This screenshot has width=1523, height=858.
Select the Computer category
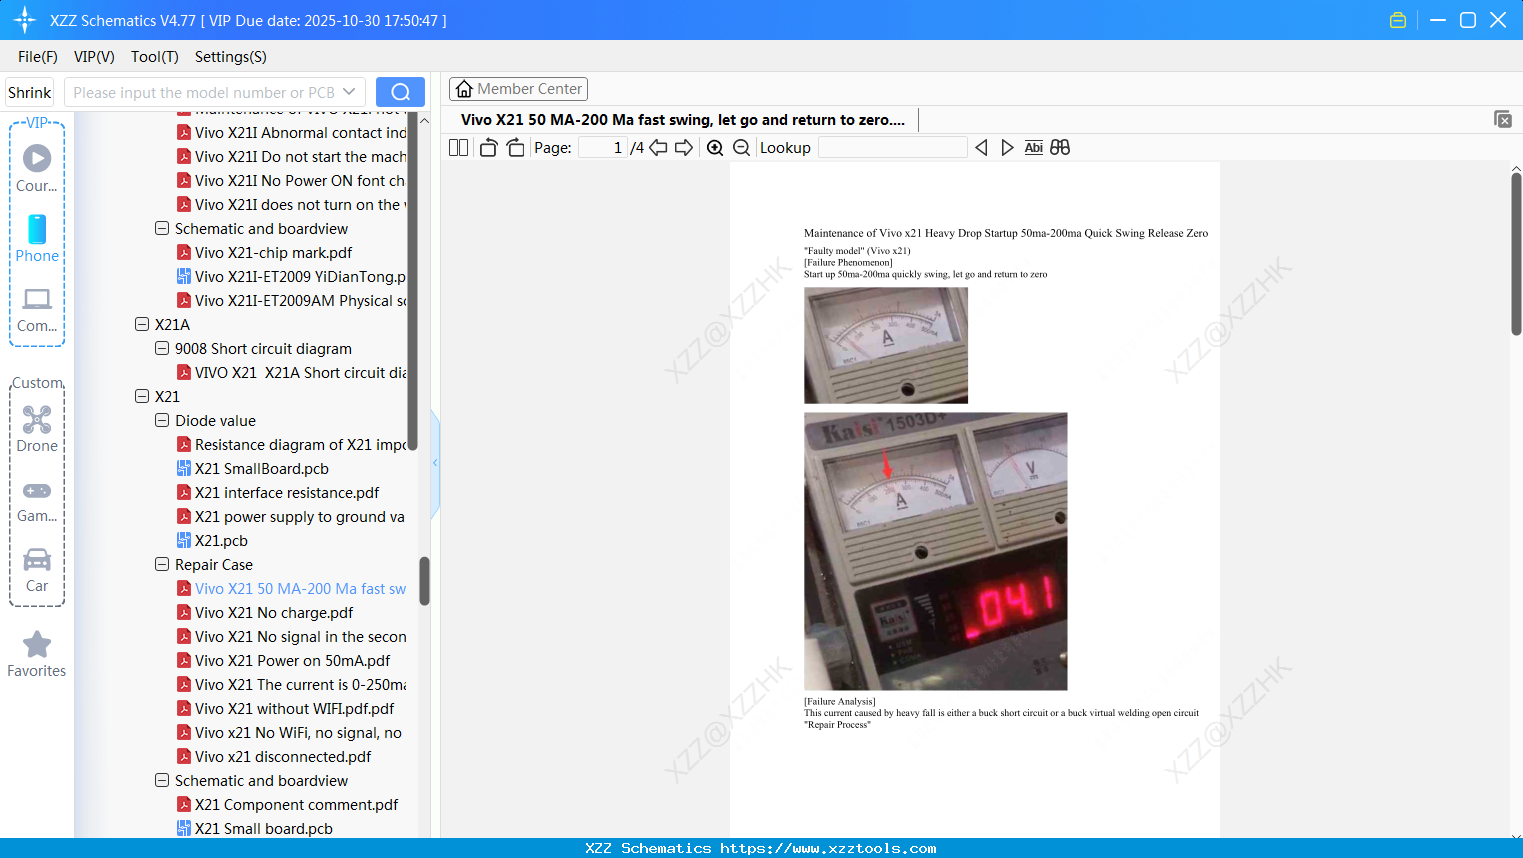(37, 309)
